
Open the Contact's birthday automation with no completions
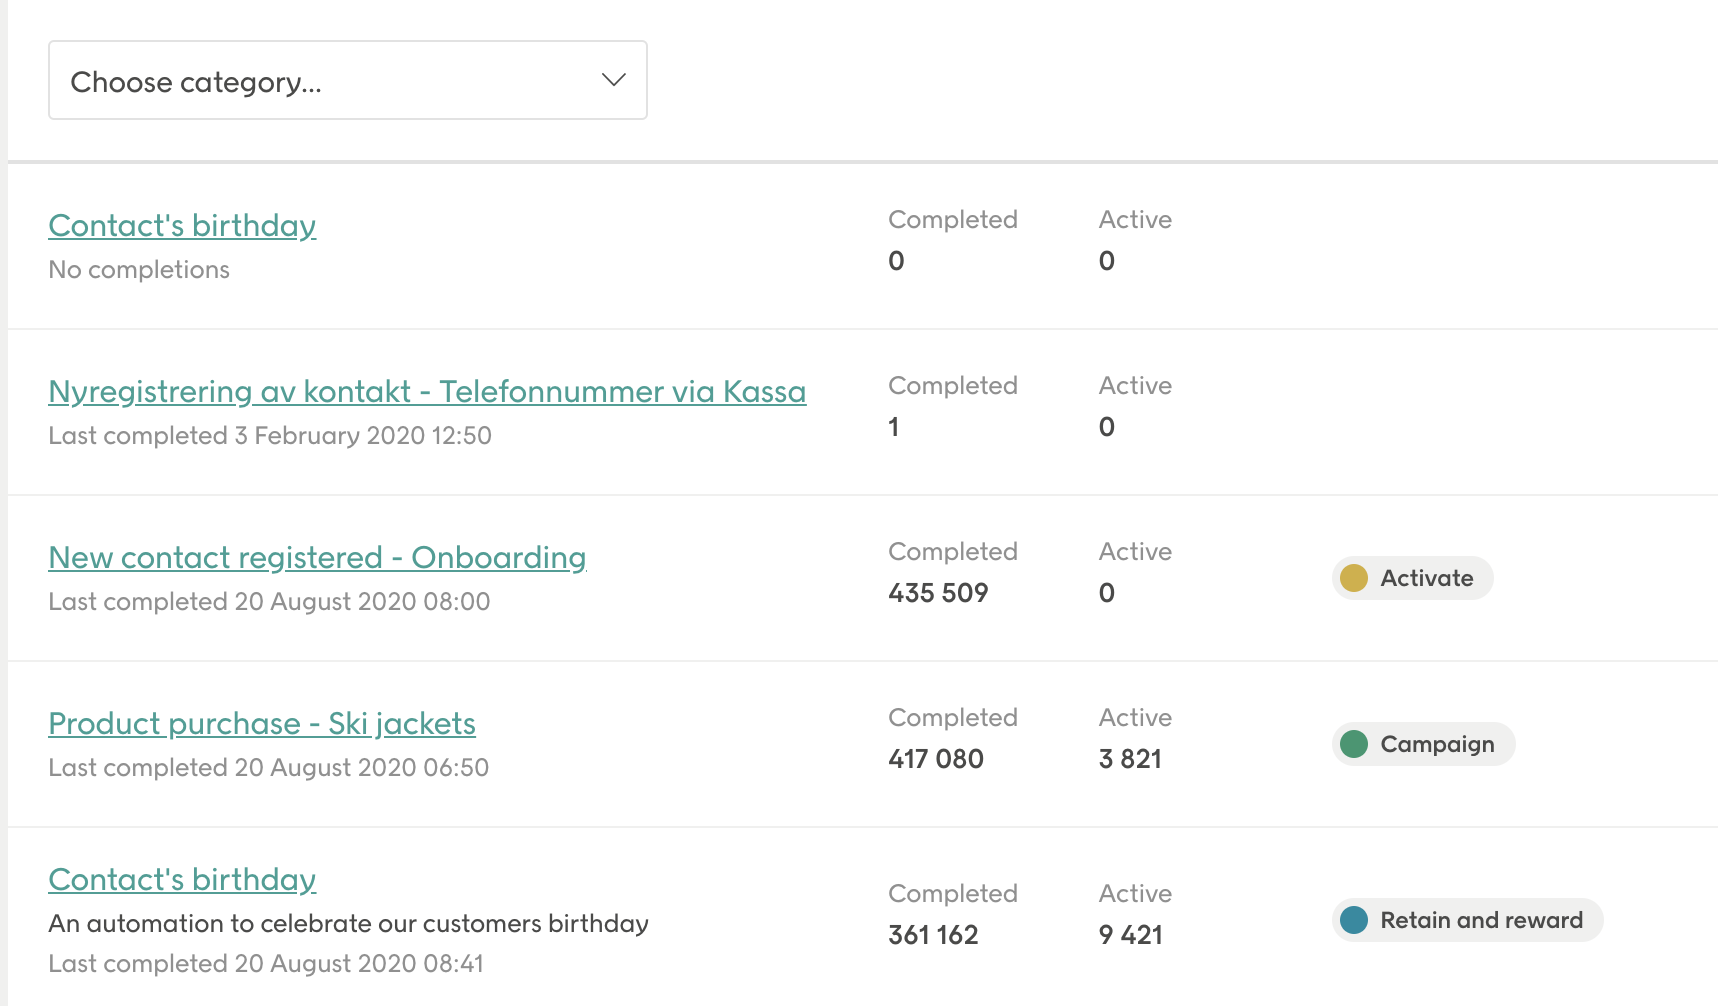point(182,226)
